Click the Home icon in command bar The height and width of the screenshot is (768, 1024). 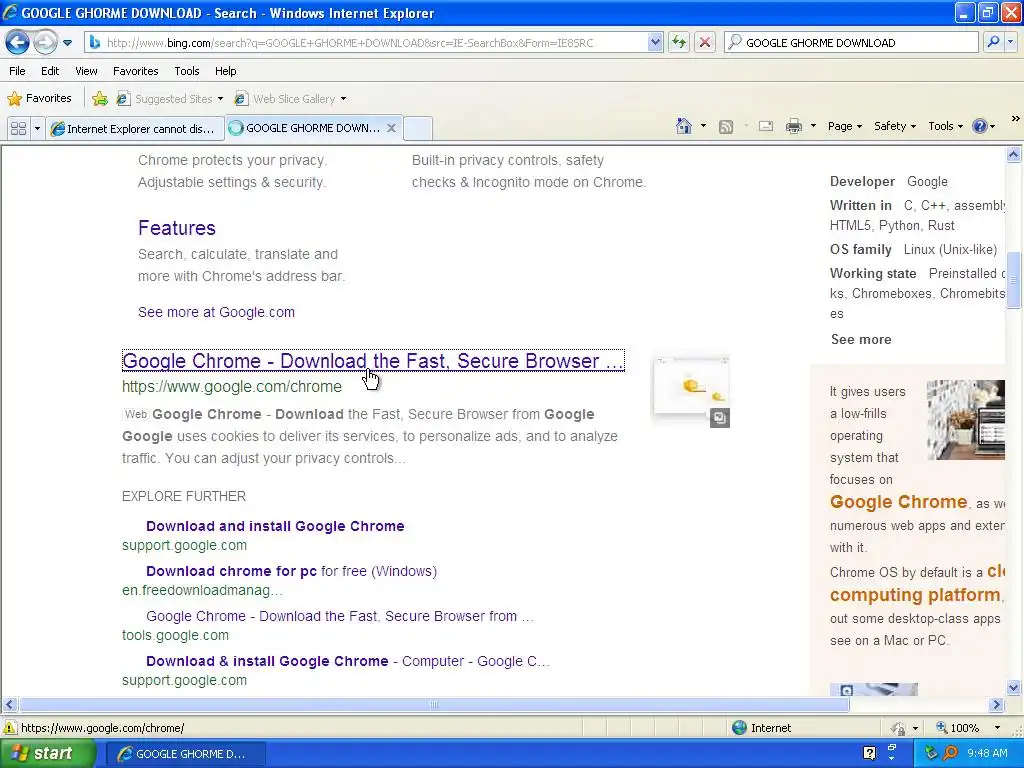[x=684, y=126]
